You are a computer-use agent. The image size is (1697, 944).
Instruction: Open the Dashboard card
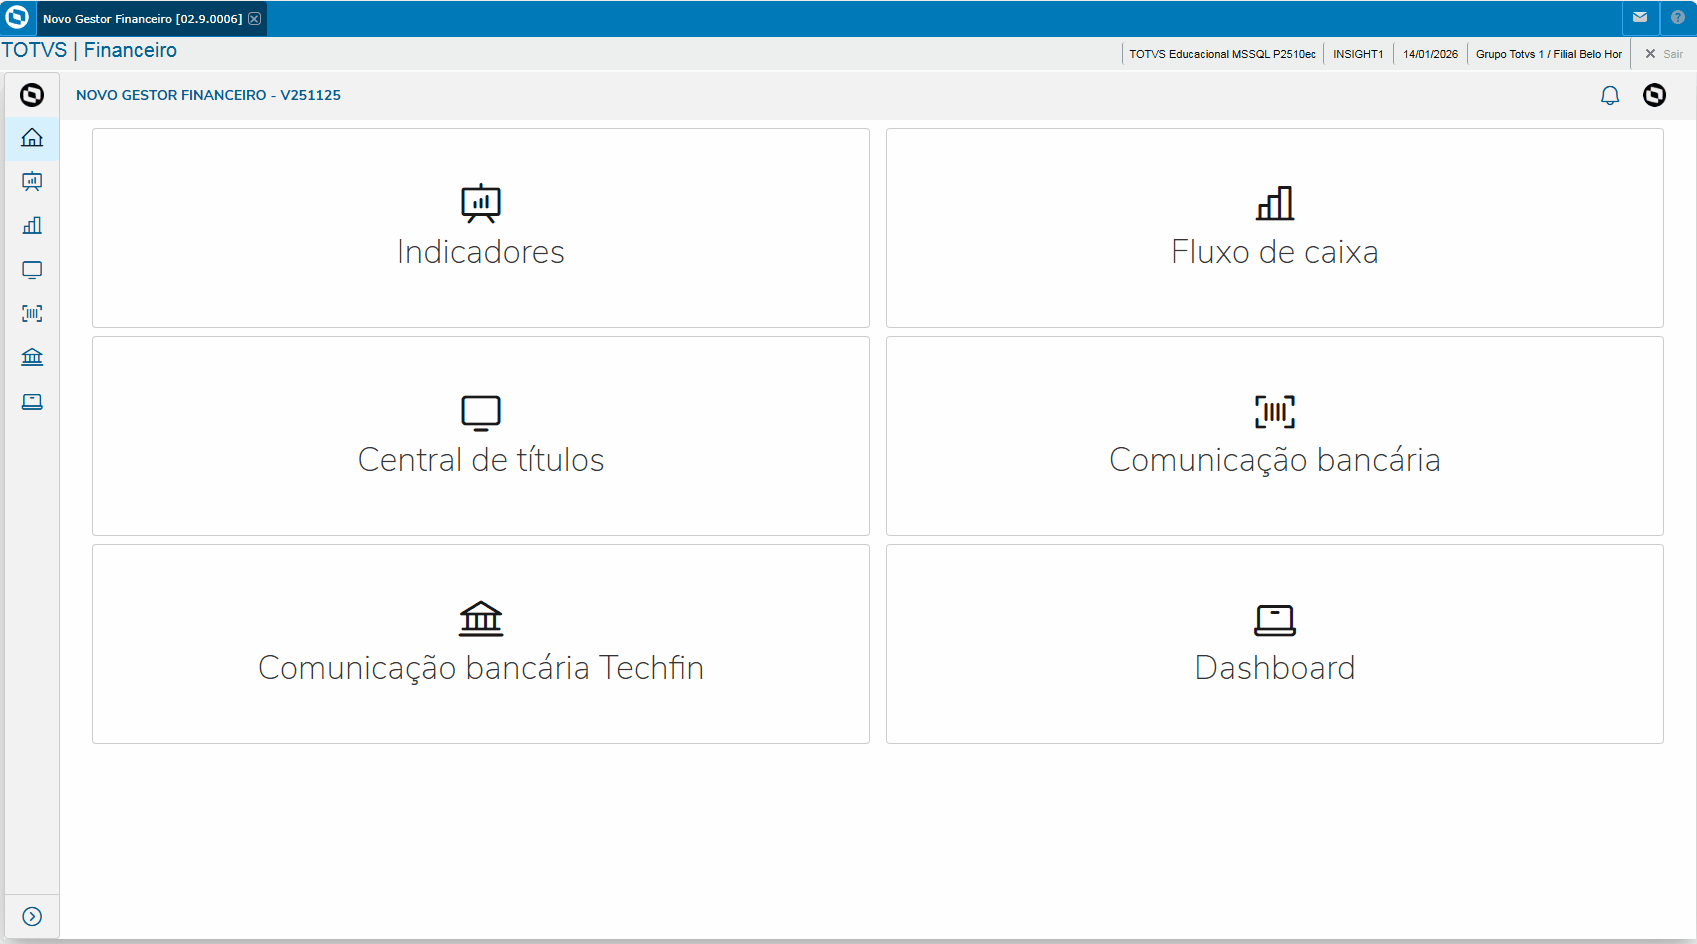(1275, 644)
